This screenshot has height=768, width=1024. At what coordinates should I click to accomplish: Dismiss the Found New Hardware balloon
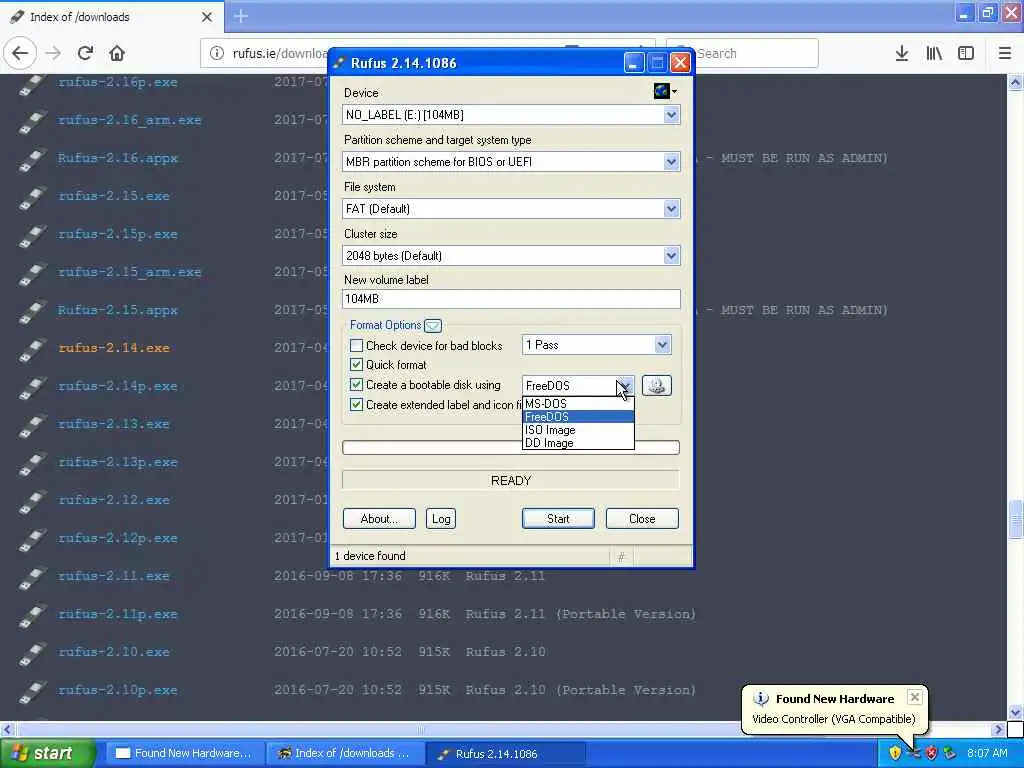coord(915,697)
